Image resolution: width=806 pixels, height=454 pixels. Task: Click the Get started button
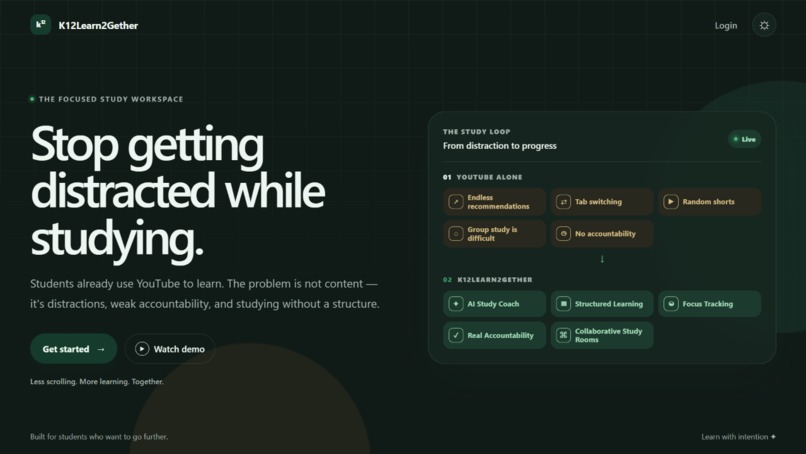74,349
